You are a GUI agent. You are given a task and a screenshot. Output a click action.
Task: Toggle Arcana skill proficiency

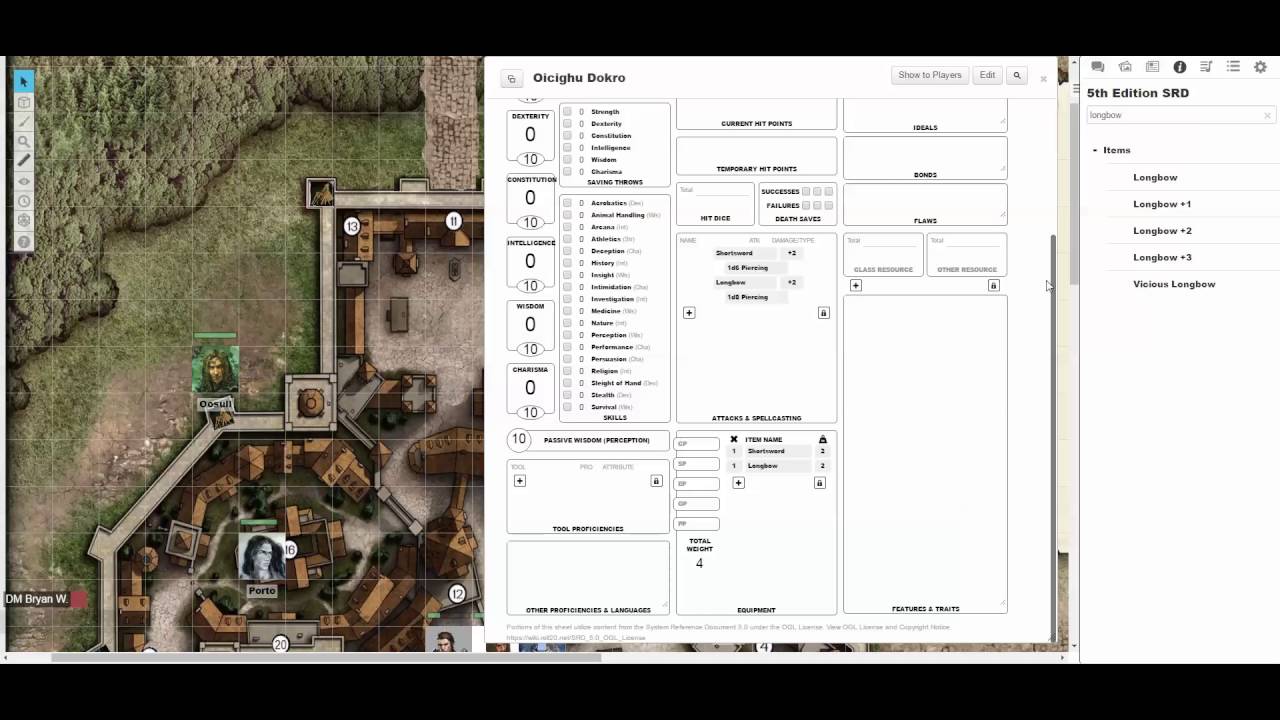(567, 227)
